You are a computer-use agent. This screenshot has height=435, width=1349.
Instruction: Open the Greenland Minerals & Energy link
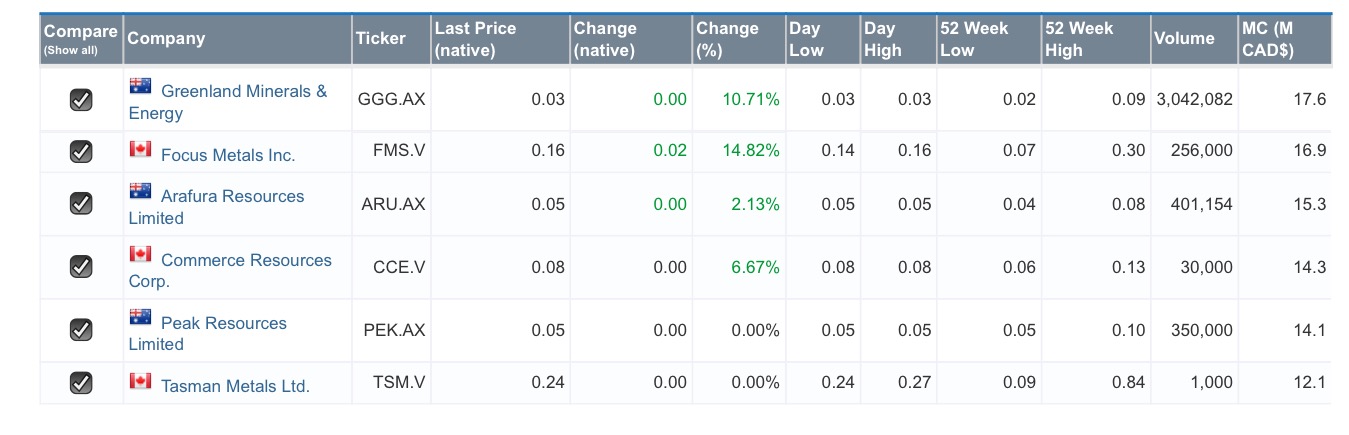pos(243,92)
